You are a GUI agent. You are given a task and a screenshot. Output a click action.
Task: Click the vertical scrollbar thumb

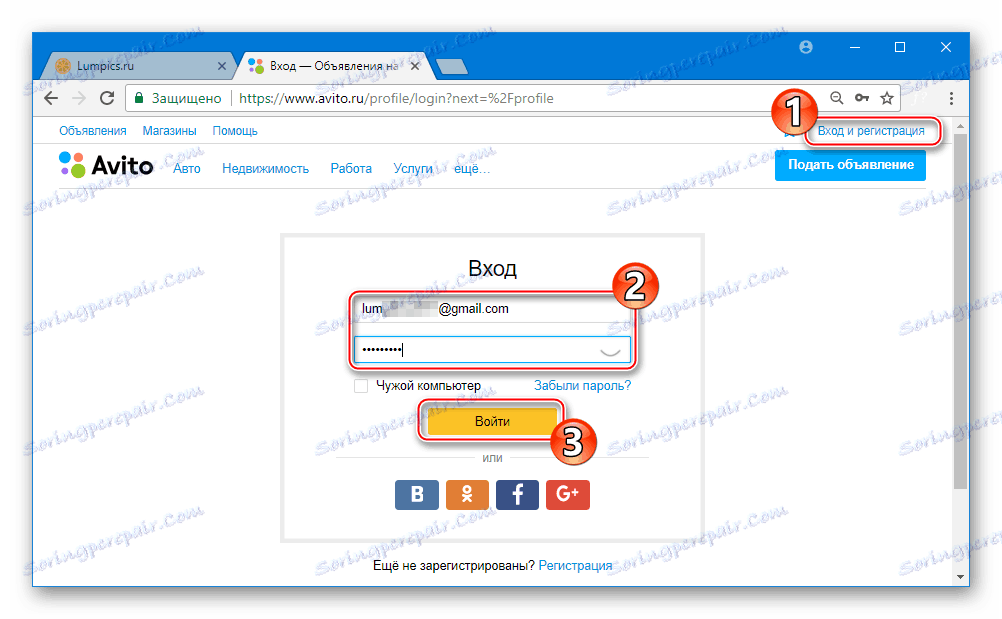click(x=960, y=312)
